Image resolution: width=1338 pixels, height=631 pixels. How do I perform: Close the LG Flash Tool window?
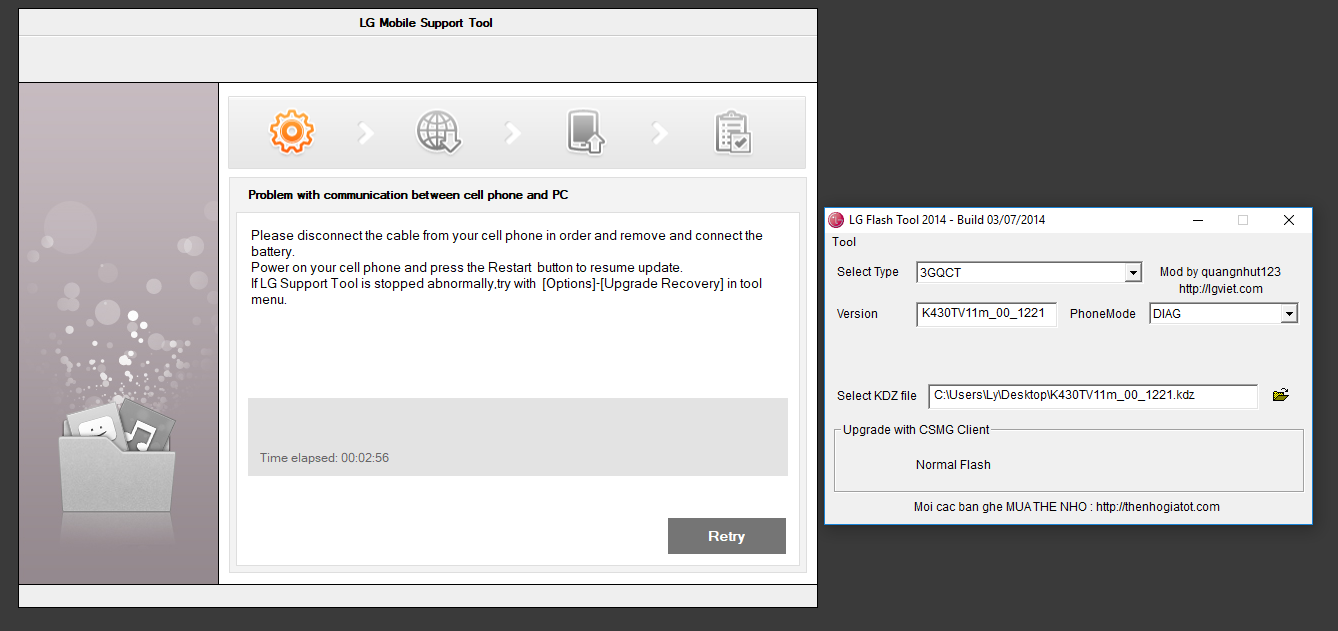pos(1289,220)
